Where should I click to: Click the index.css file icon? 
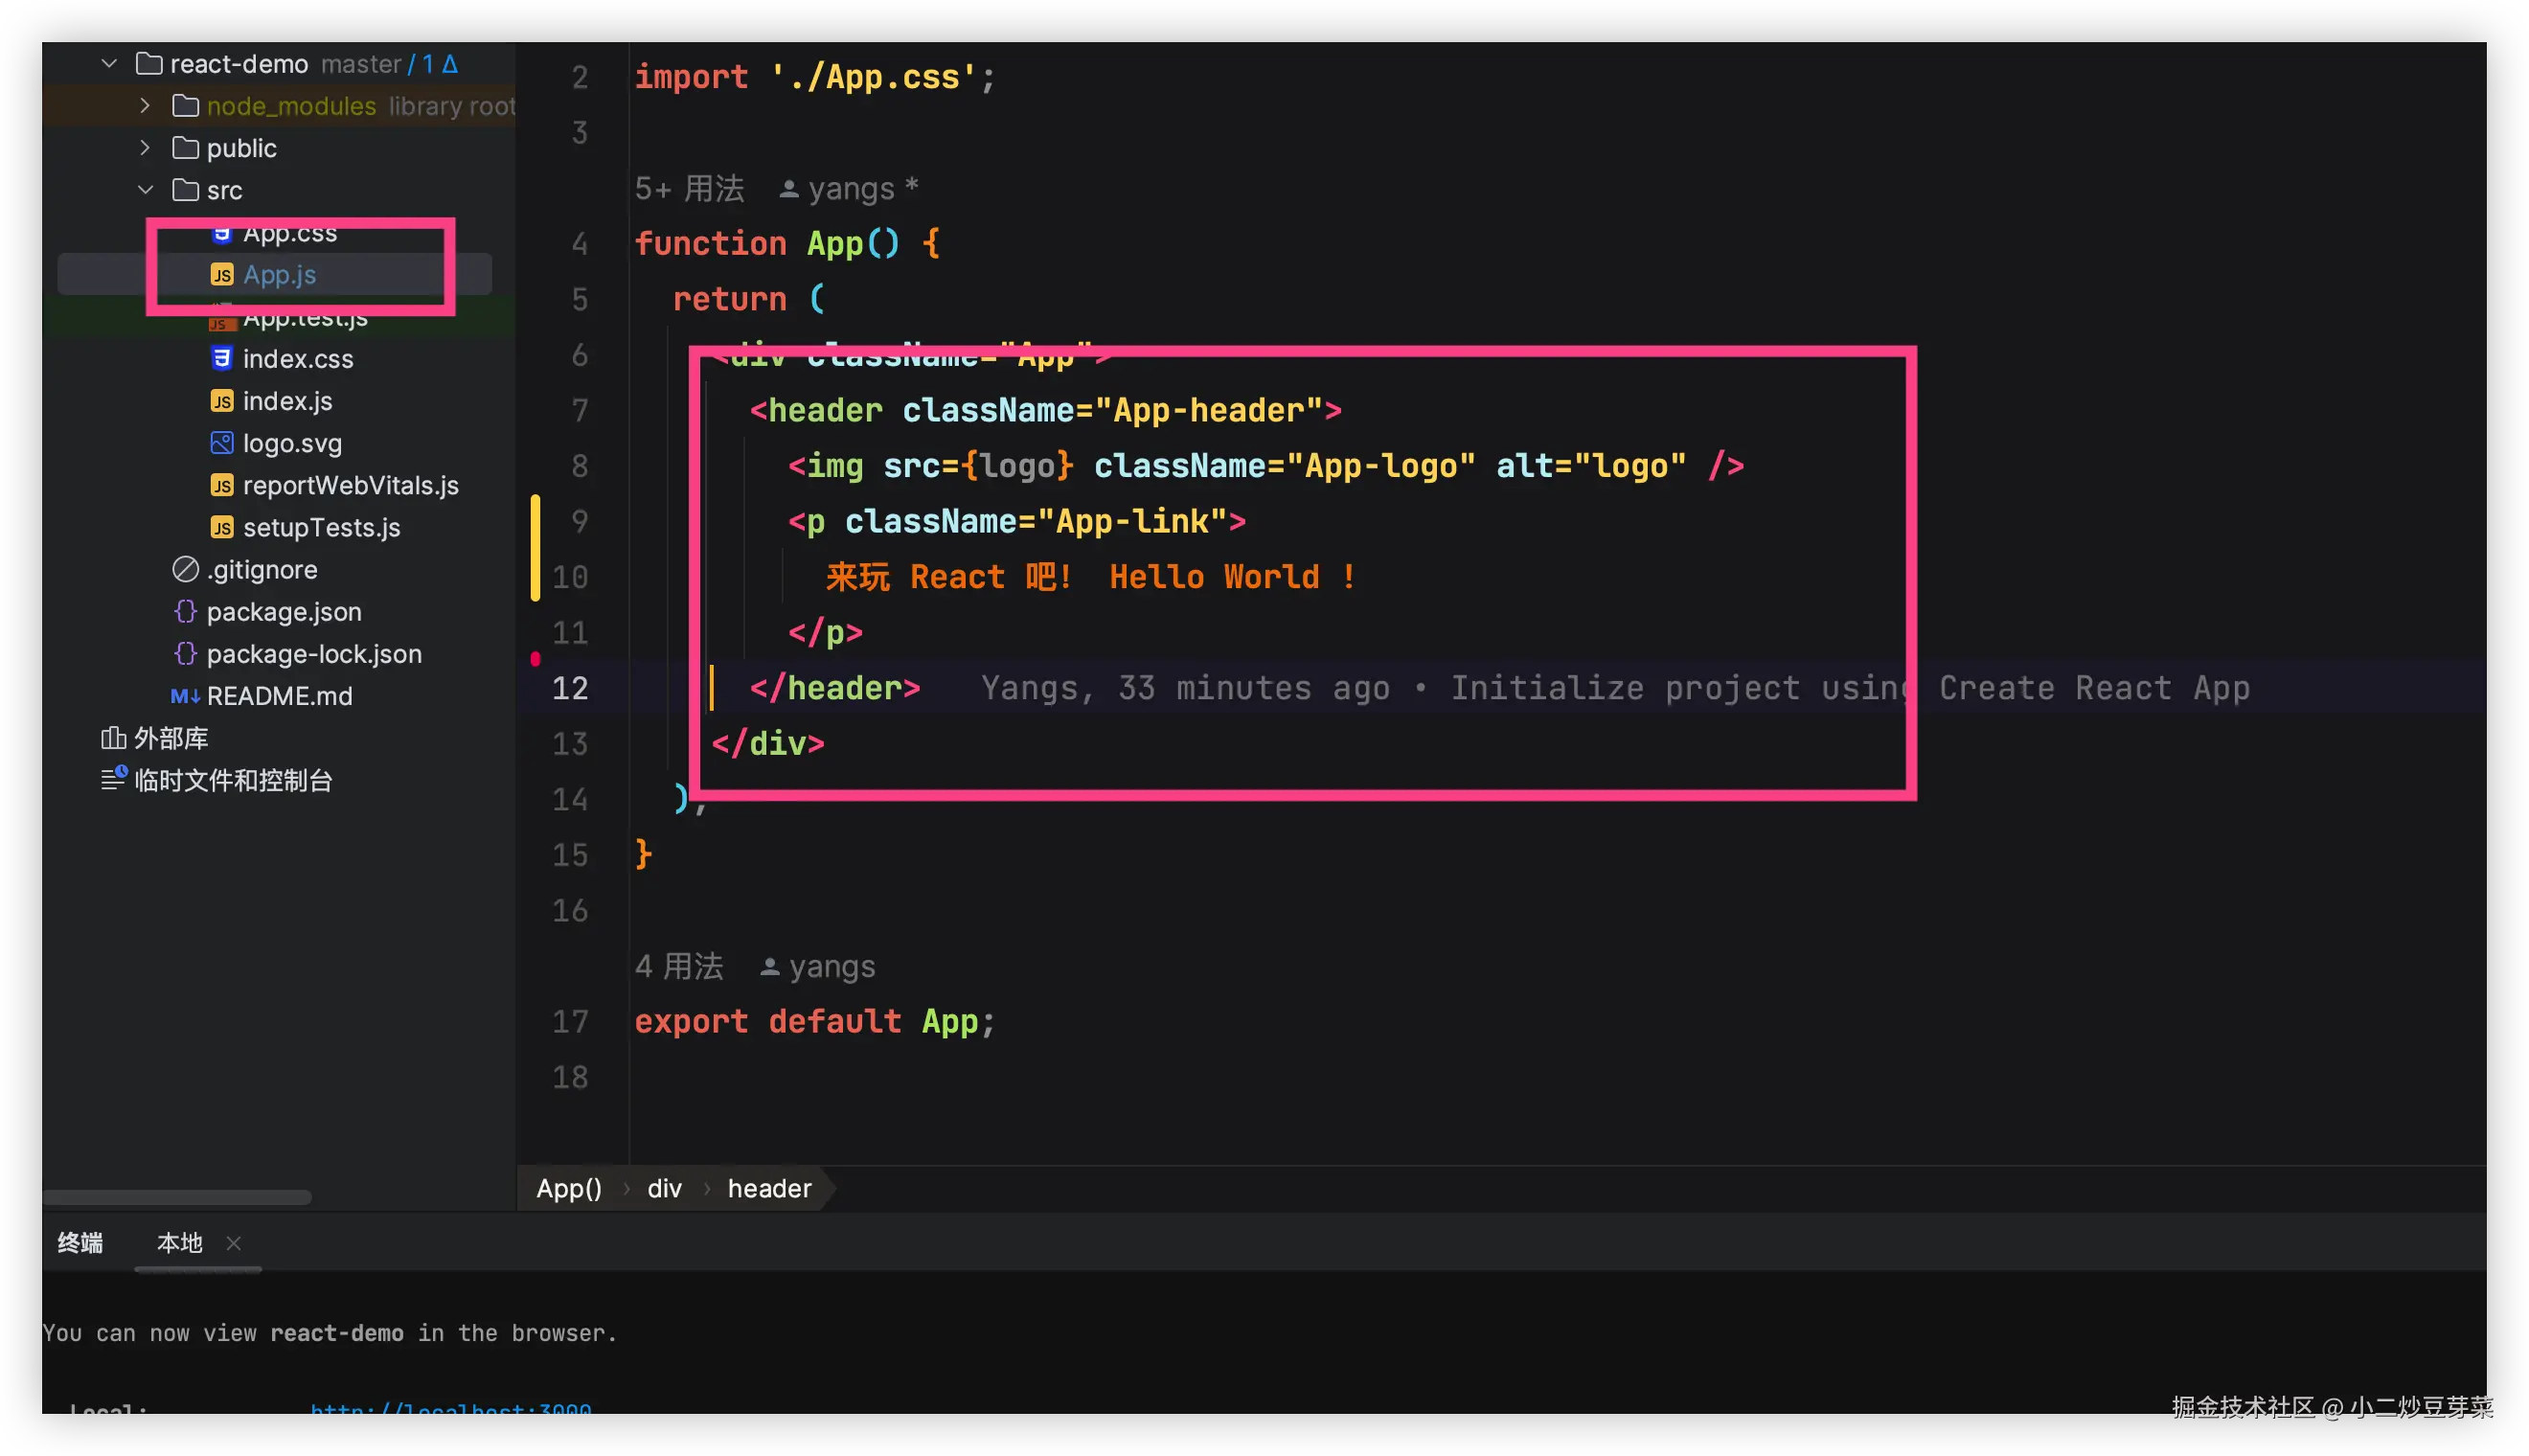point(221,358)
